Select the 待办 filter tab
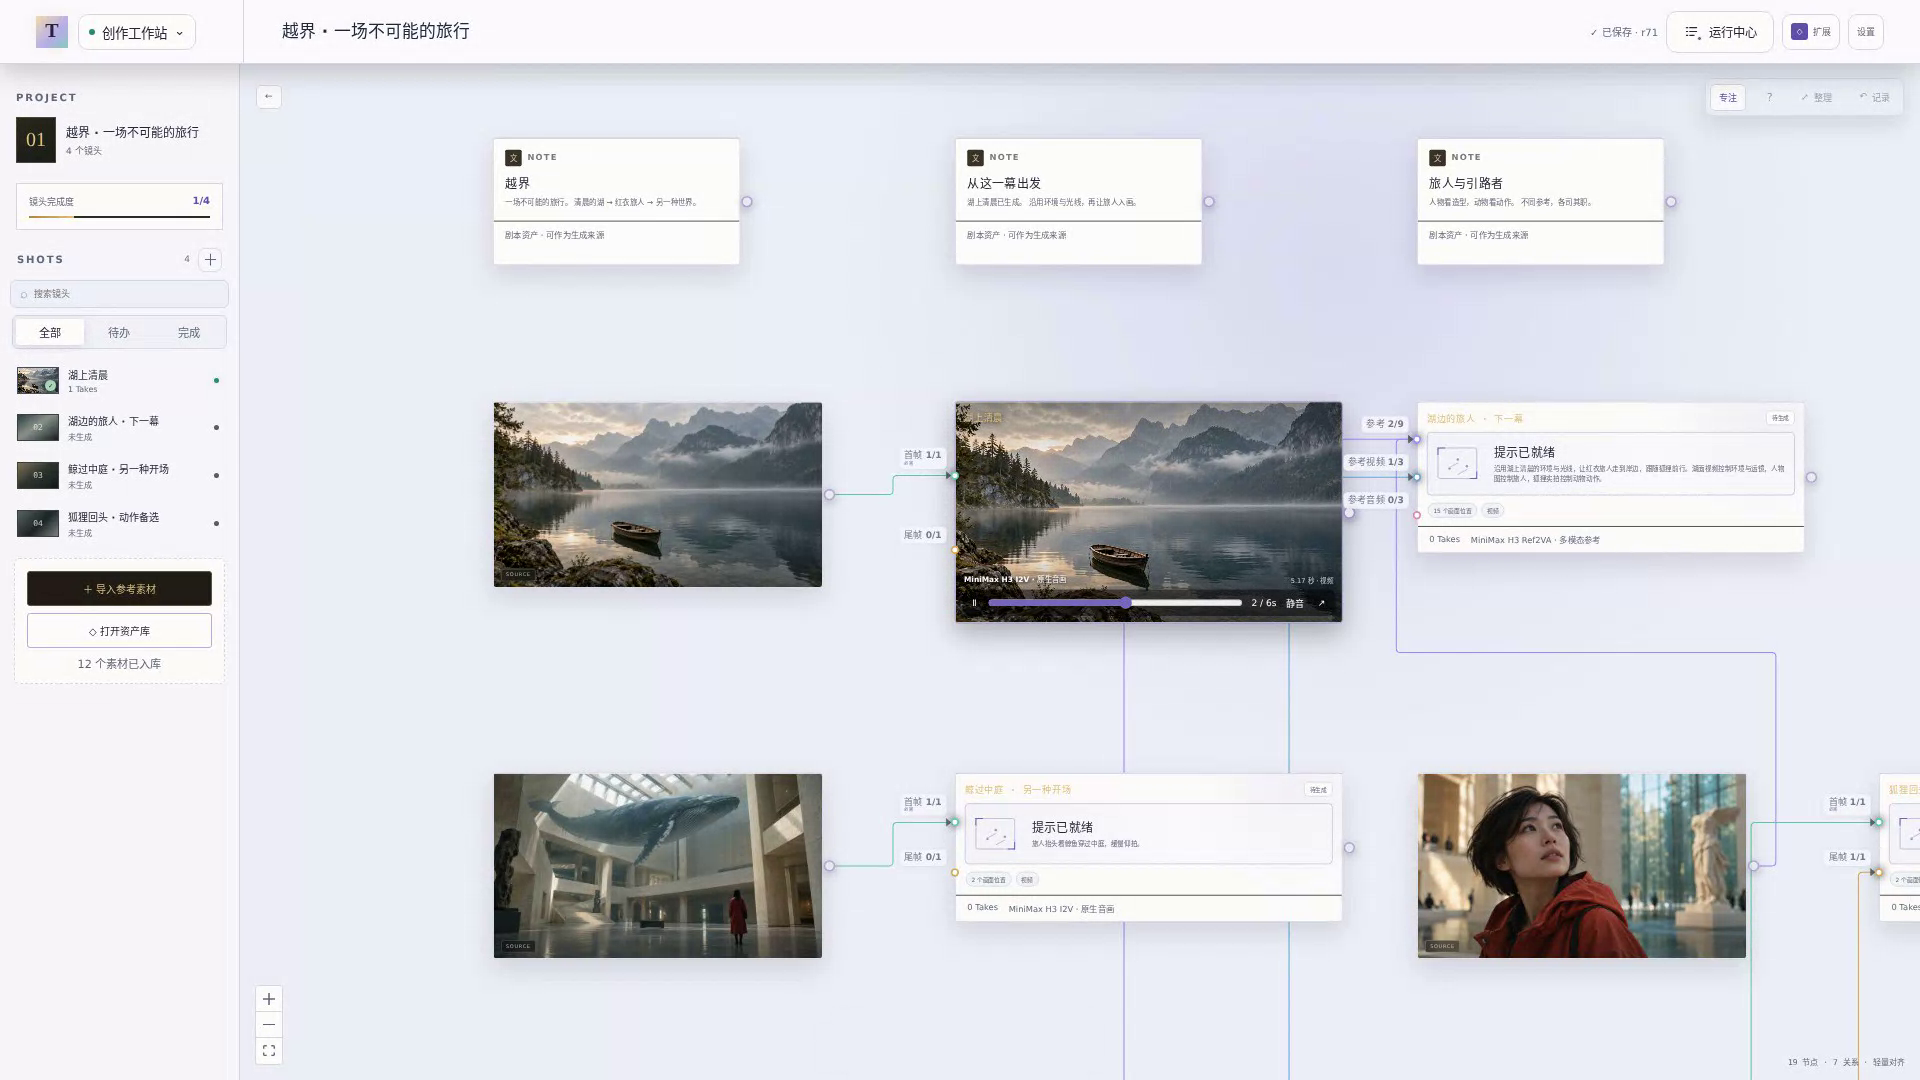This screenshot has height=1080, width=1920. 119,333
